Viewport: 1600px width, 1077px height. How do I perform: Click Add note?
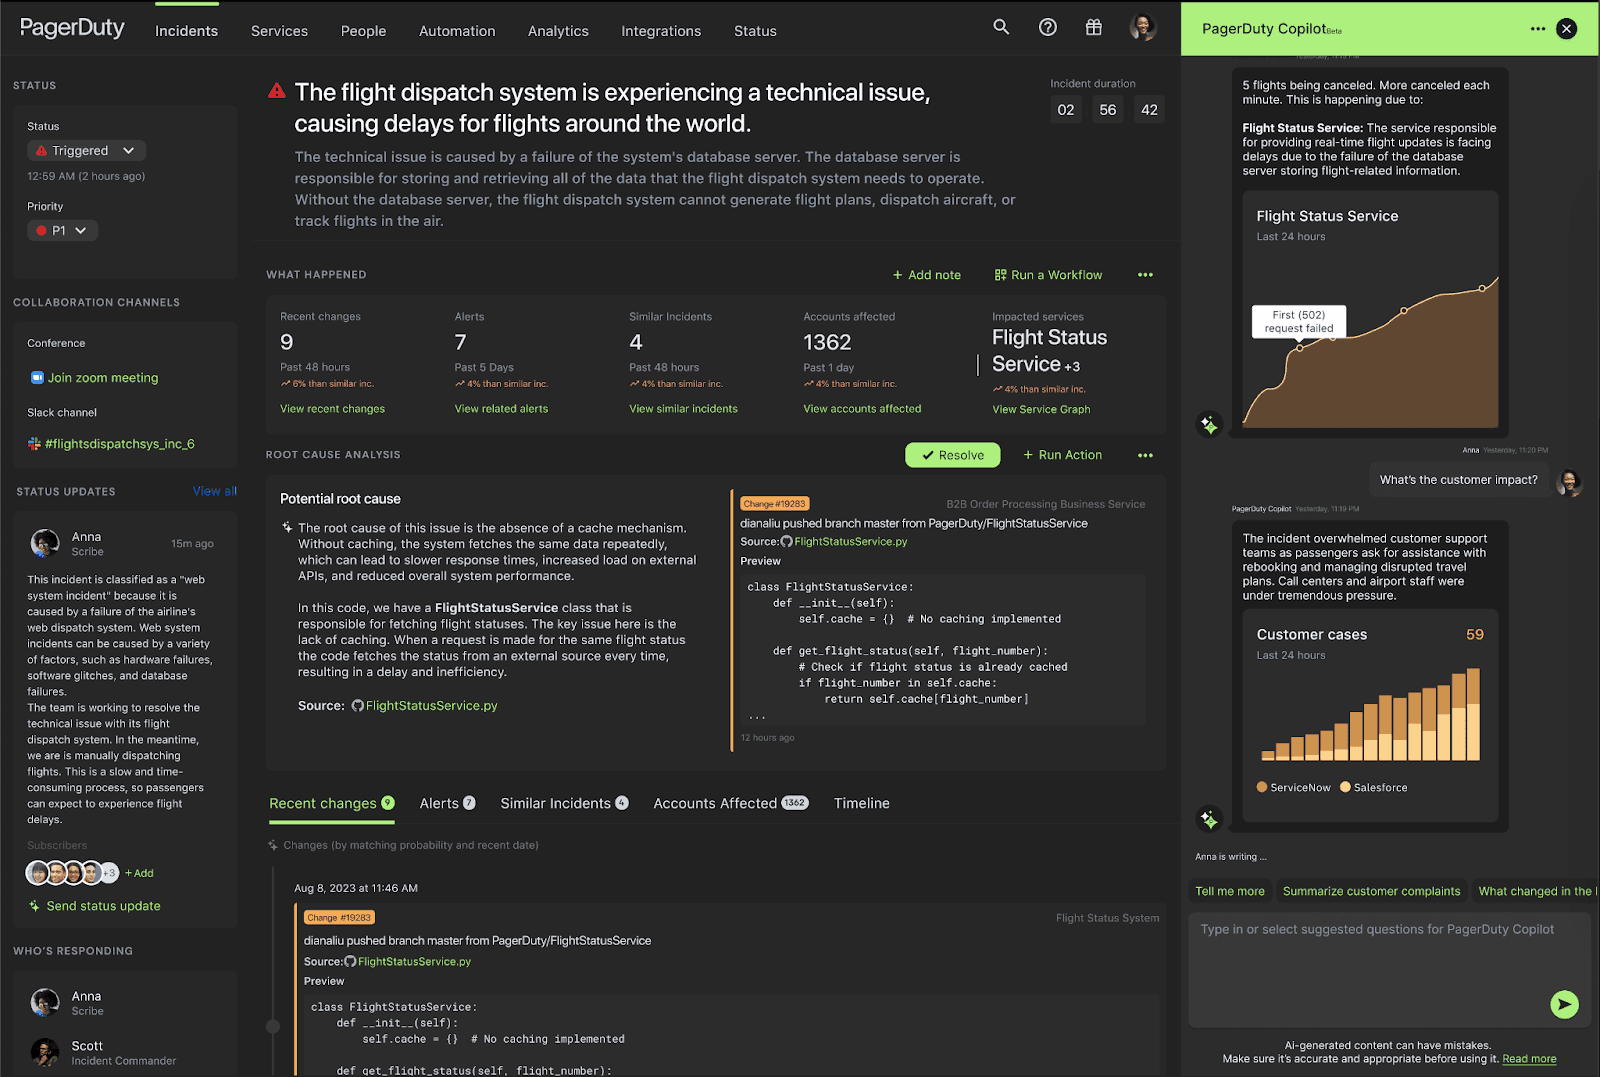click(x=926, y=275)
